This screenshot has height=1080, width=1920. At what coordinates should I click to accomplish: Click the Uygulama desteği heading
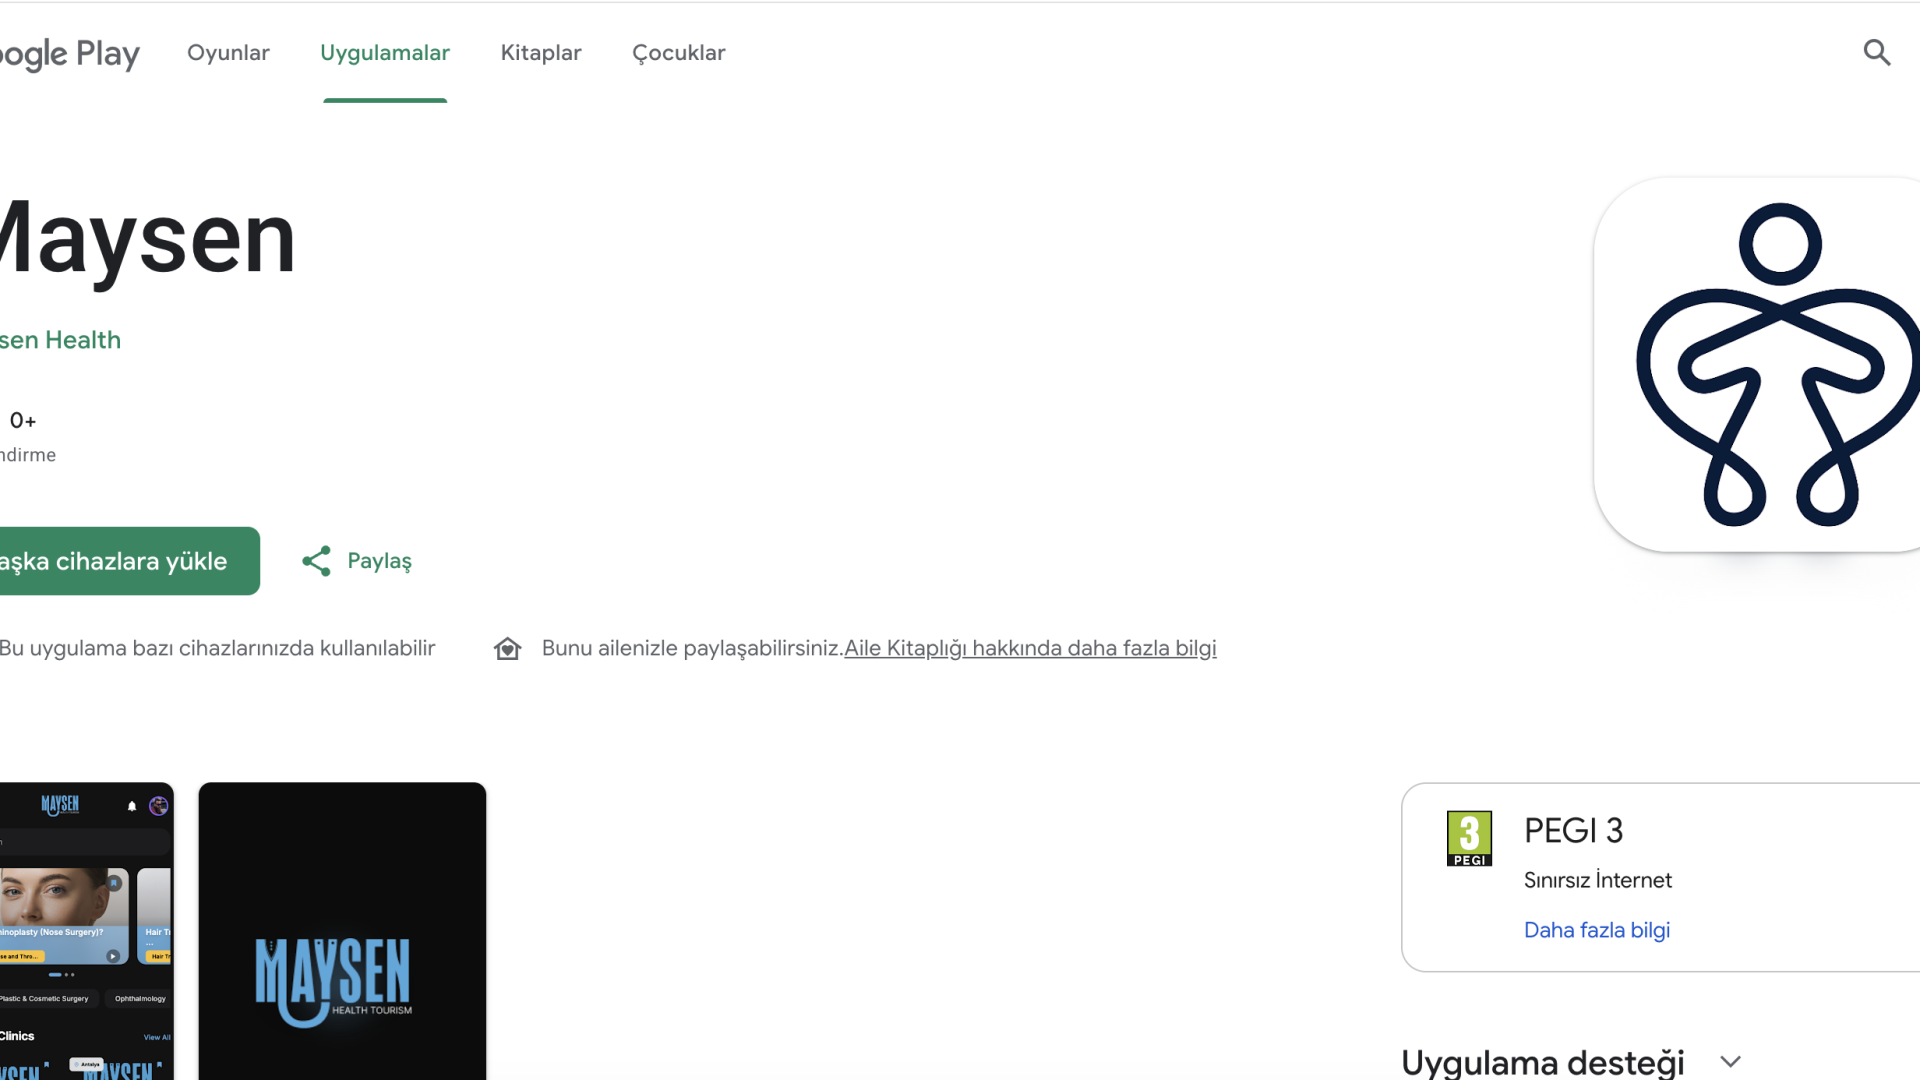(1543, 1062)
